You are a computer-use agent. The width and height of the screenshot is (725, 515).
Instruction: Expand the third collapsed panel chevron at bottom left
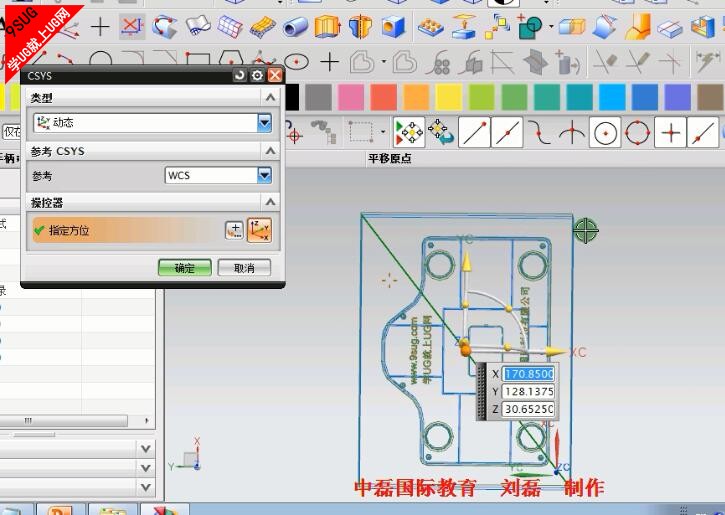point(146,487)
